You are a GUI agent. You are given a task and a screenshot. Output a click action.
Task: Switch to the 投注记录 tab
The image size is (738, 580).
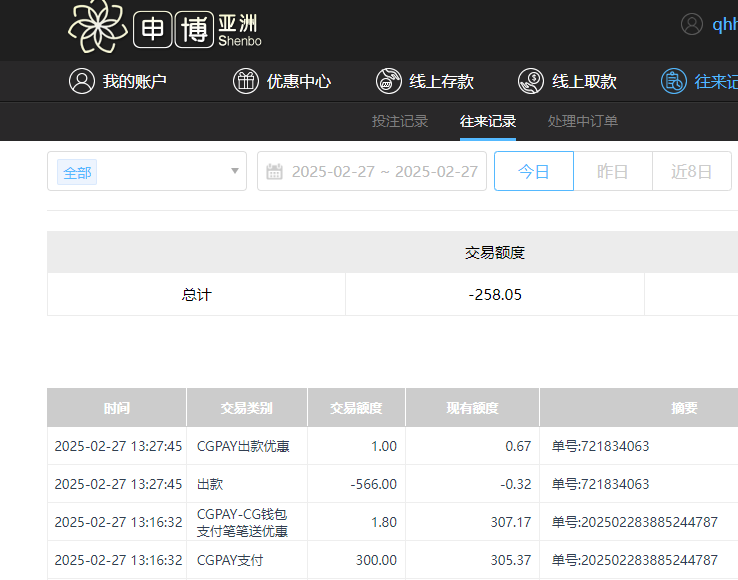400,121
